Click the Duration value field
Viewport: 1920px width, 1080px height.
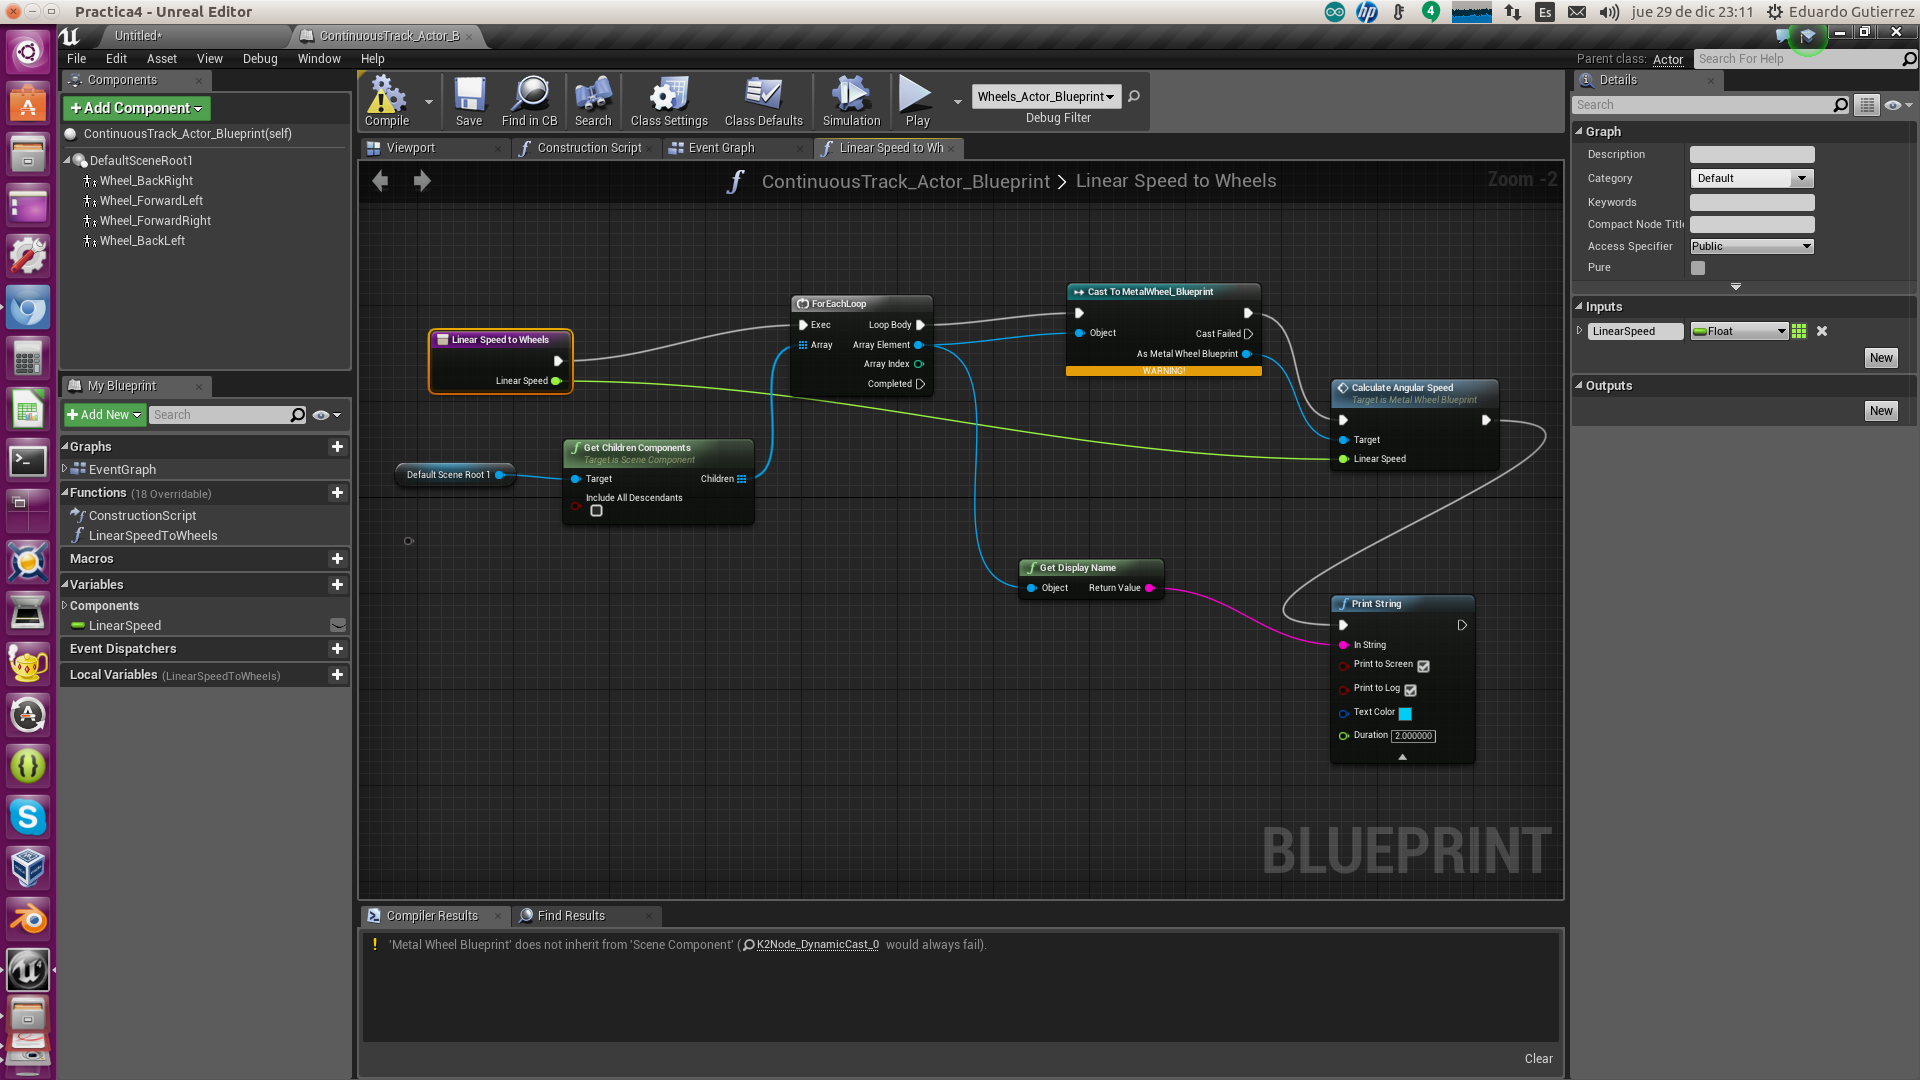pyautogui.click(x=1413, y=736)
